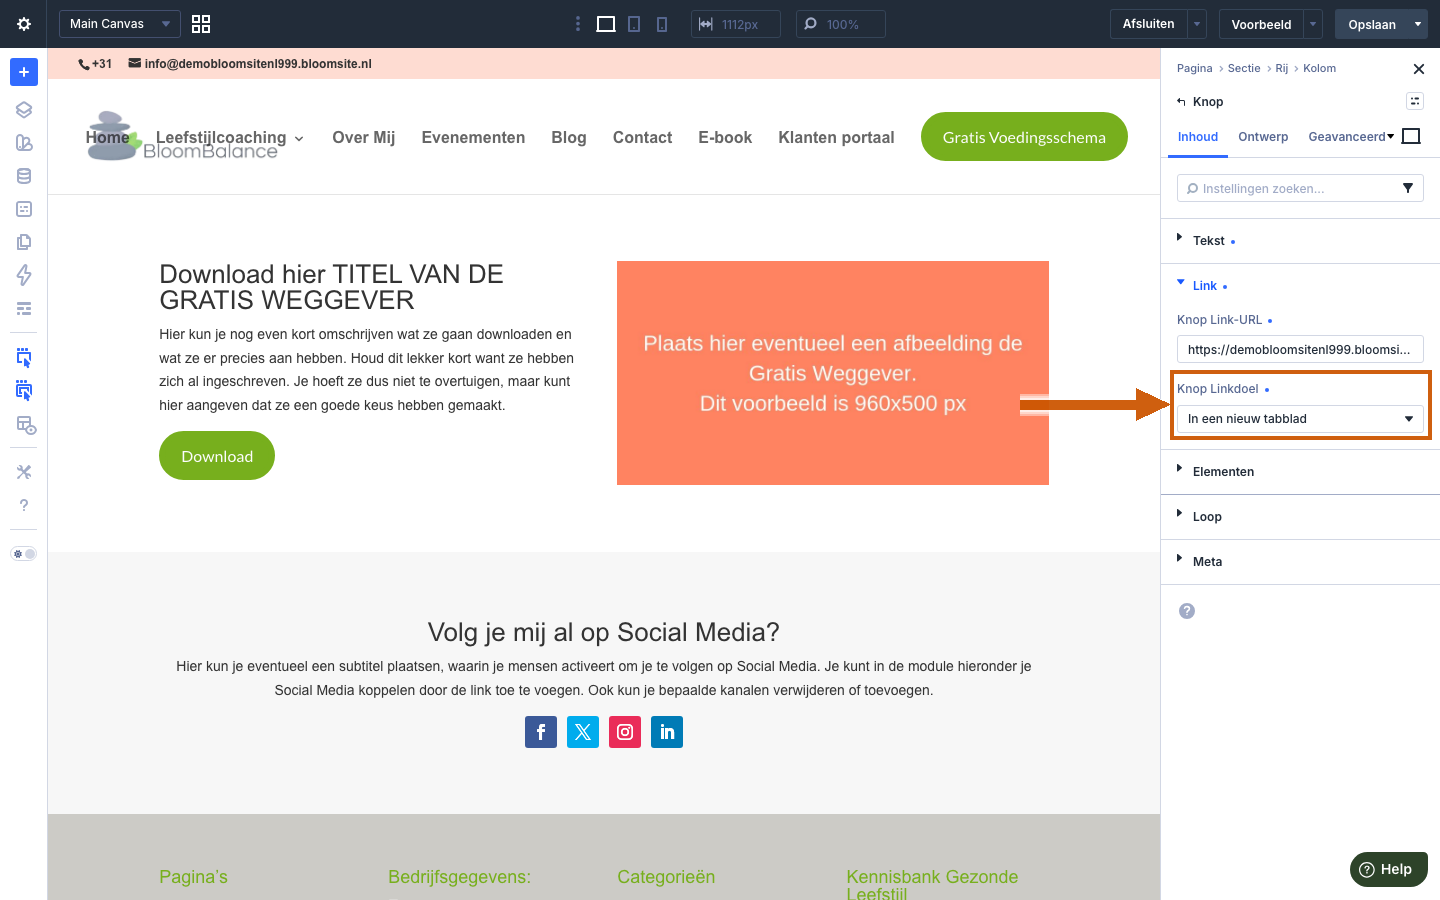Click the Voorbeeld button
Screen dimensions: 1440x900
tap(1261, 24)
